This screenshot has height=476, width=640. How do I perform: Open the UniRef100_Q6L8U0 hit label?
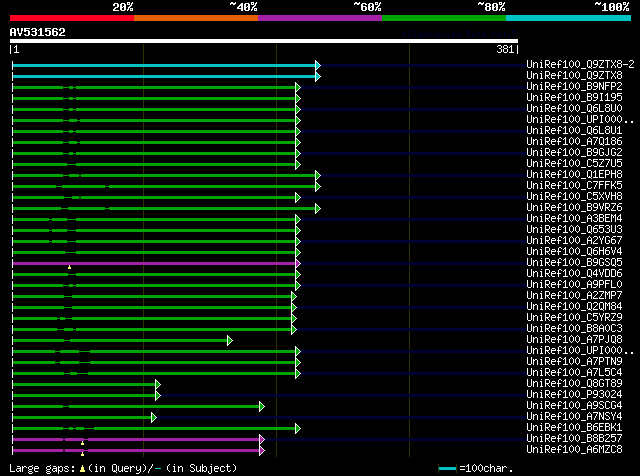point(574,108)
